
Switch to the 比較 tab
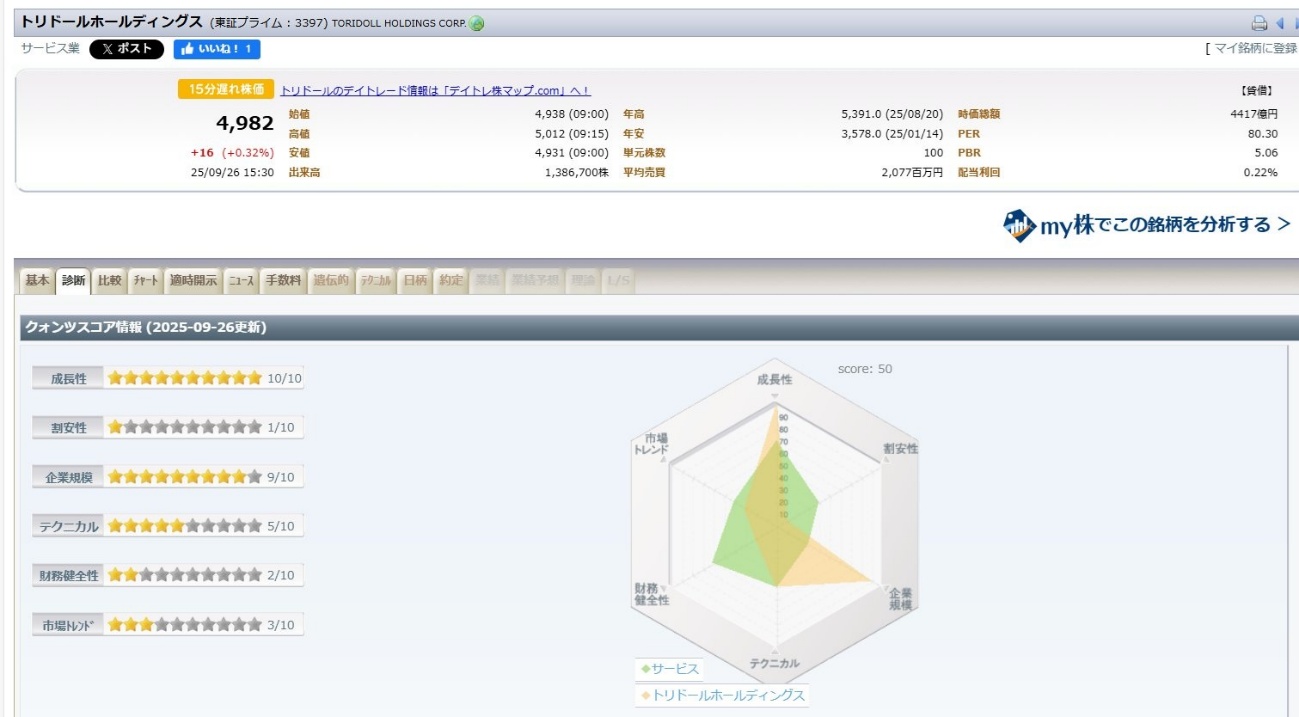pos(109,281)
